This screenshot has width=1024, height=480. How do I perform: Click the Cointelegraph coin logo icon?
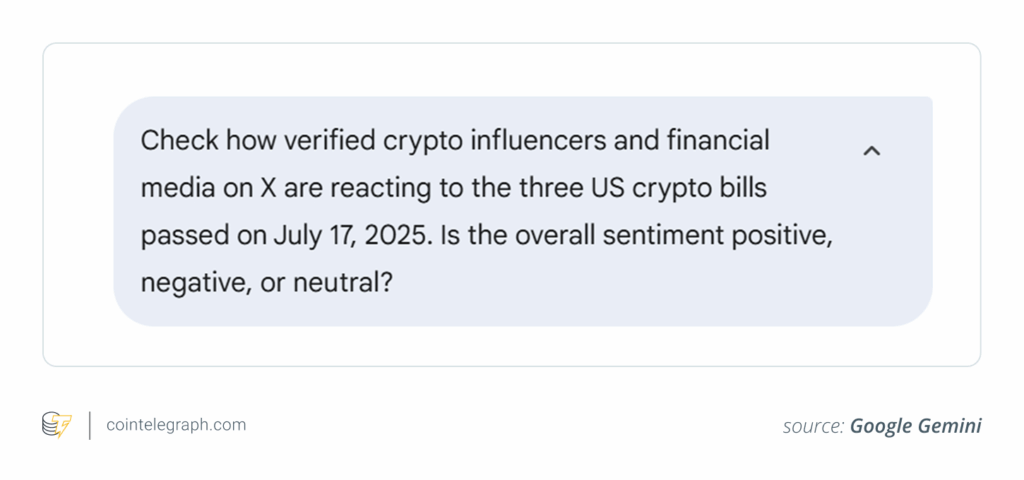(x=56, y=425)
